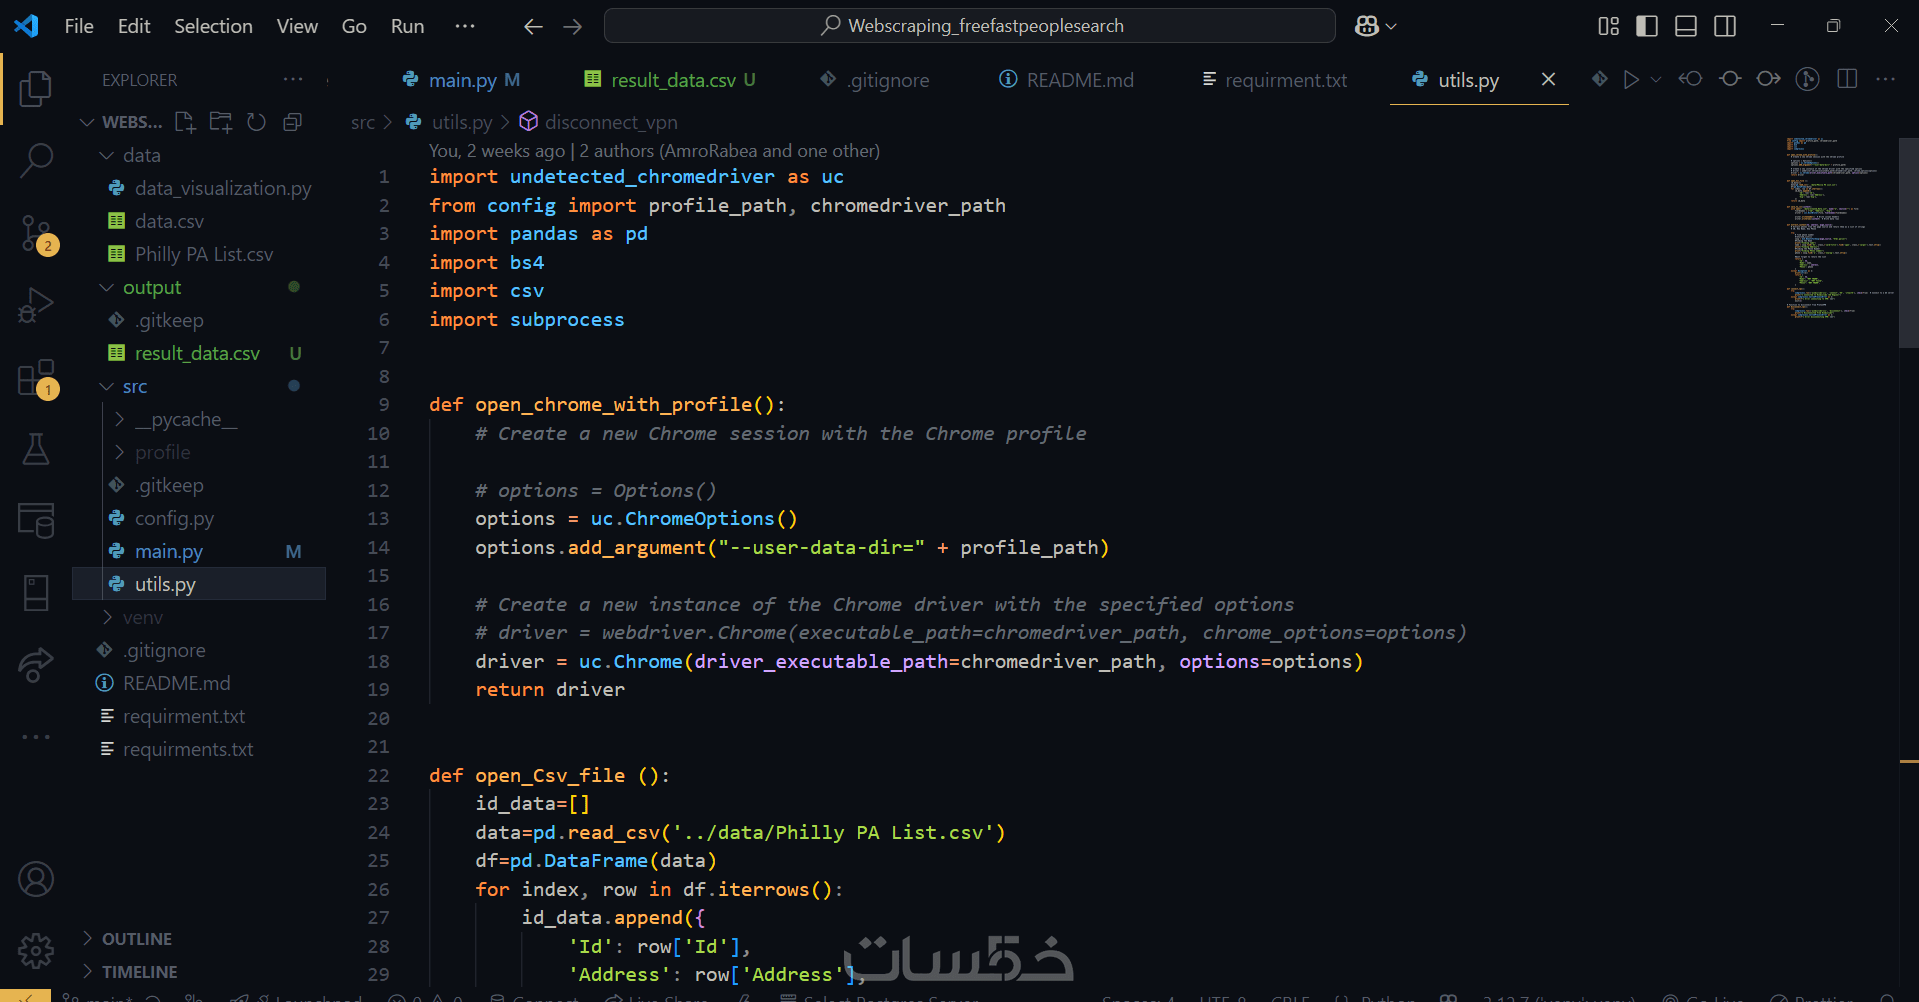Open the Search view in activity bar
This screenshot has height=1002, width=1919.
36,160
